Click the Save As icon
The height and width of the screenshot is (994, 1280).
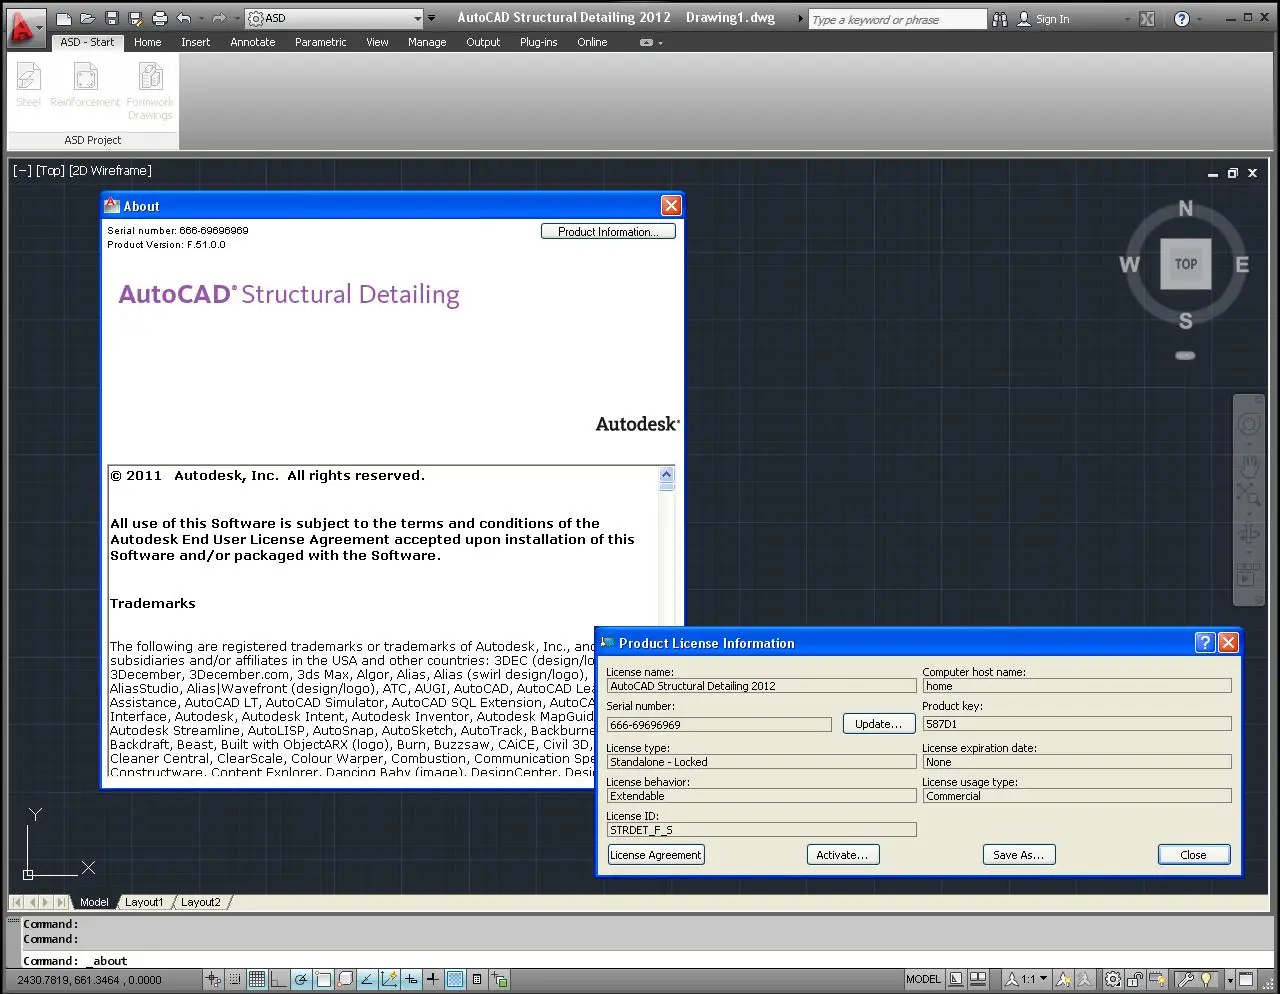[136, 19]
